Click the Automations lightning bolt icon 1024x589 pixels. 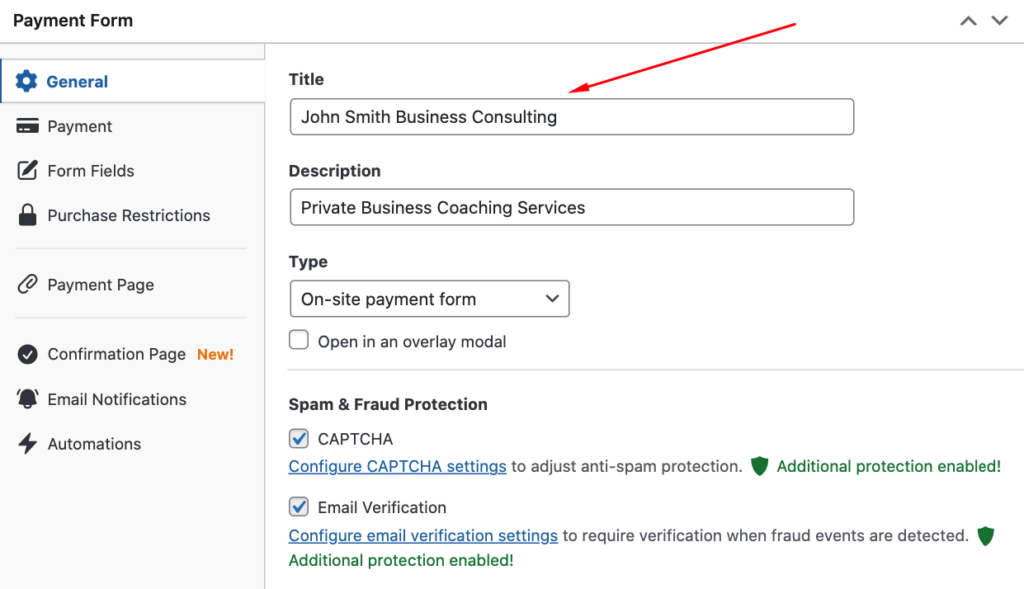pyautogui.click(x=28, y=444)
